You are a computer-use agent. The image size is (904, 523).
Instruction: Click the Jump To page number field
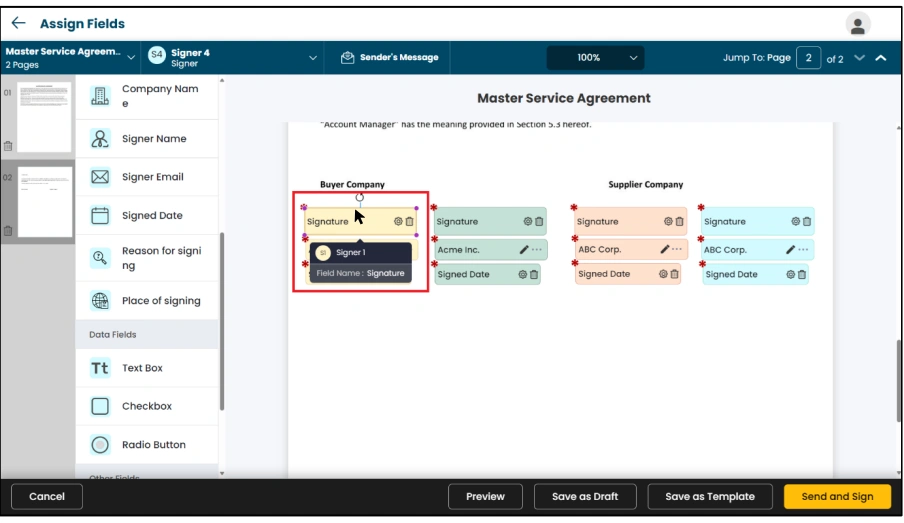(x=808, y=58)
